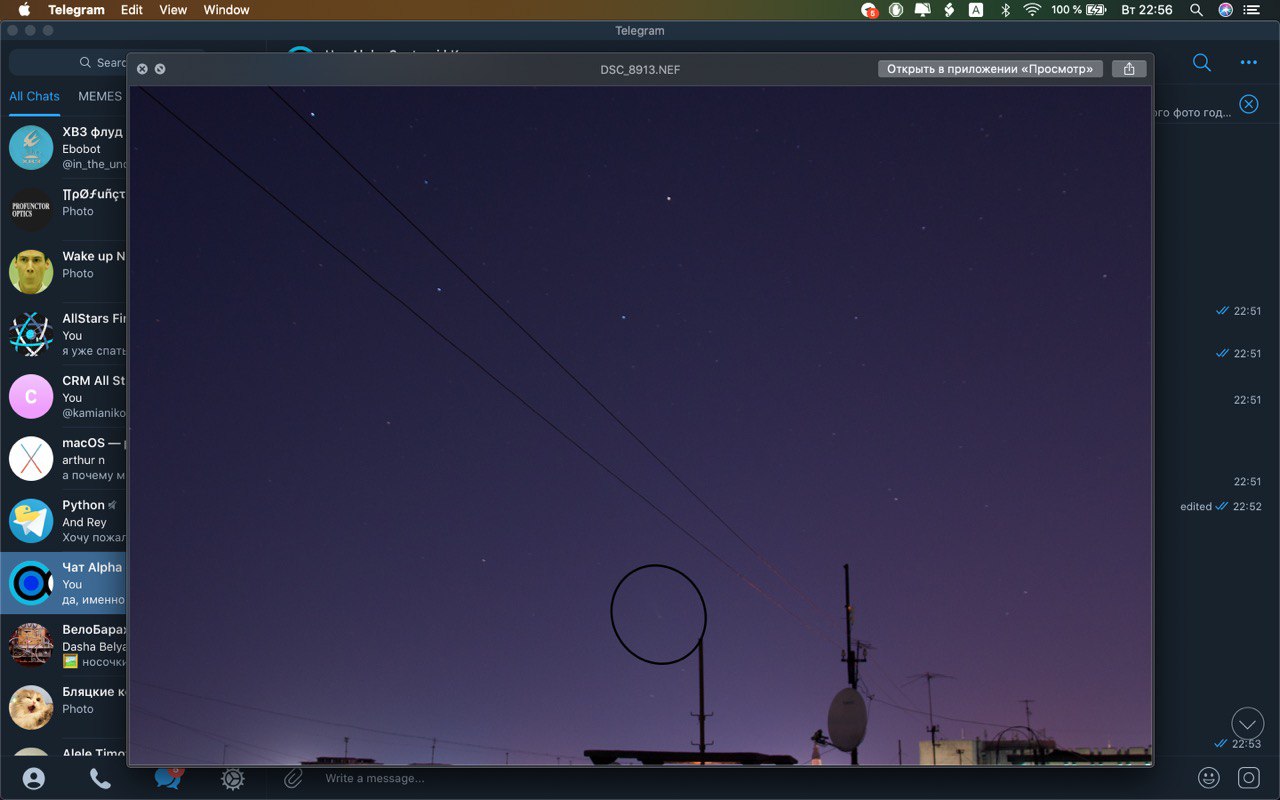Open the emoji picker smiley icon
Image resolution: width=1280 pixels, height=800 pixels.
pyautogui.click(x=1209, y=777)
